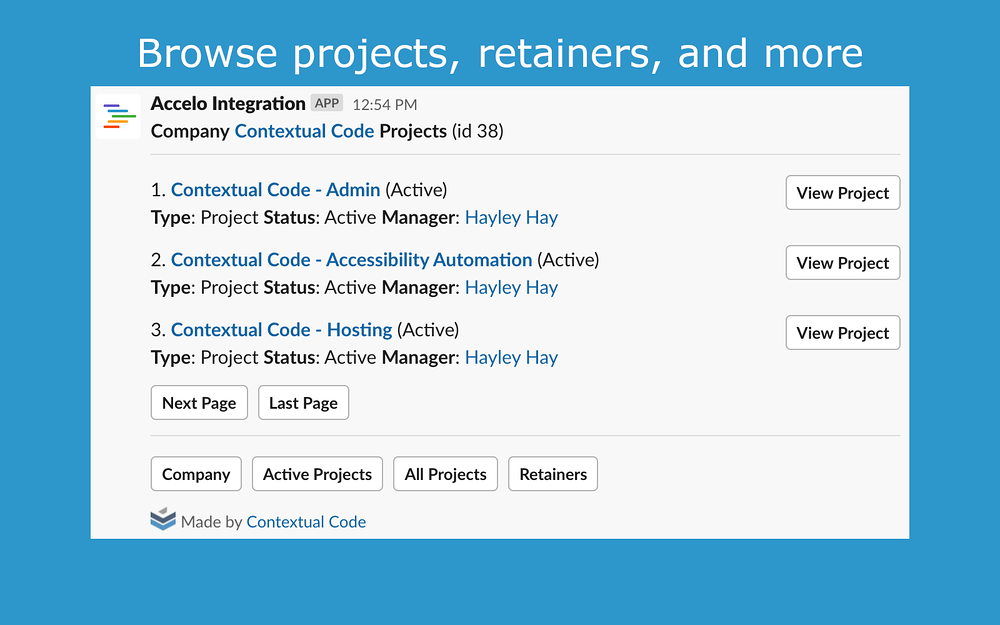The height and width of the screenshot is (625, 1000).
Task: Jump to the Last Page of projects
Action: (304, 403)
